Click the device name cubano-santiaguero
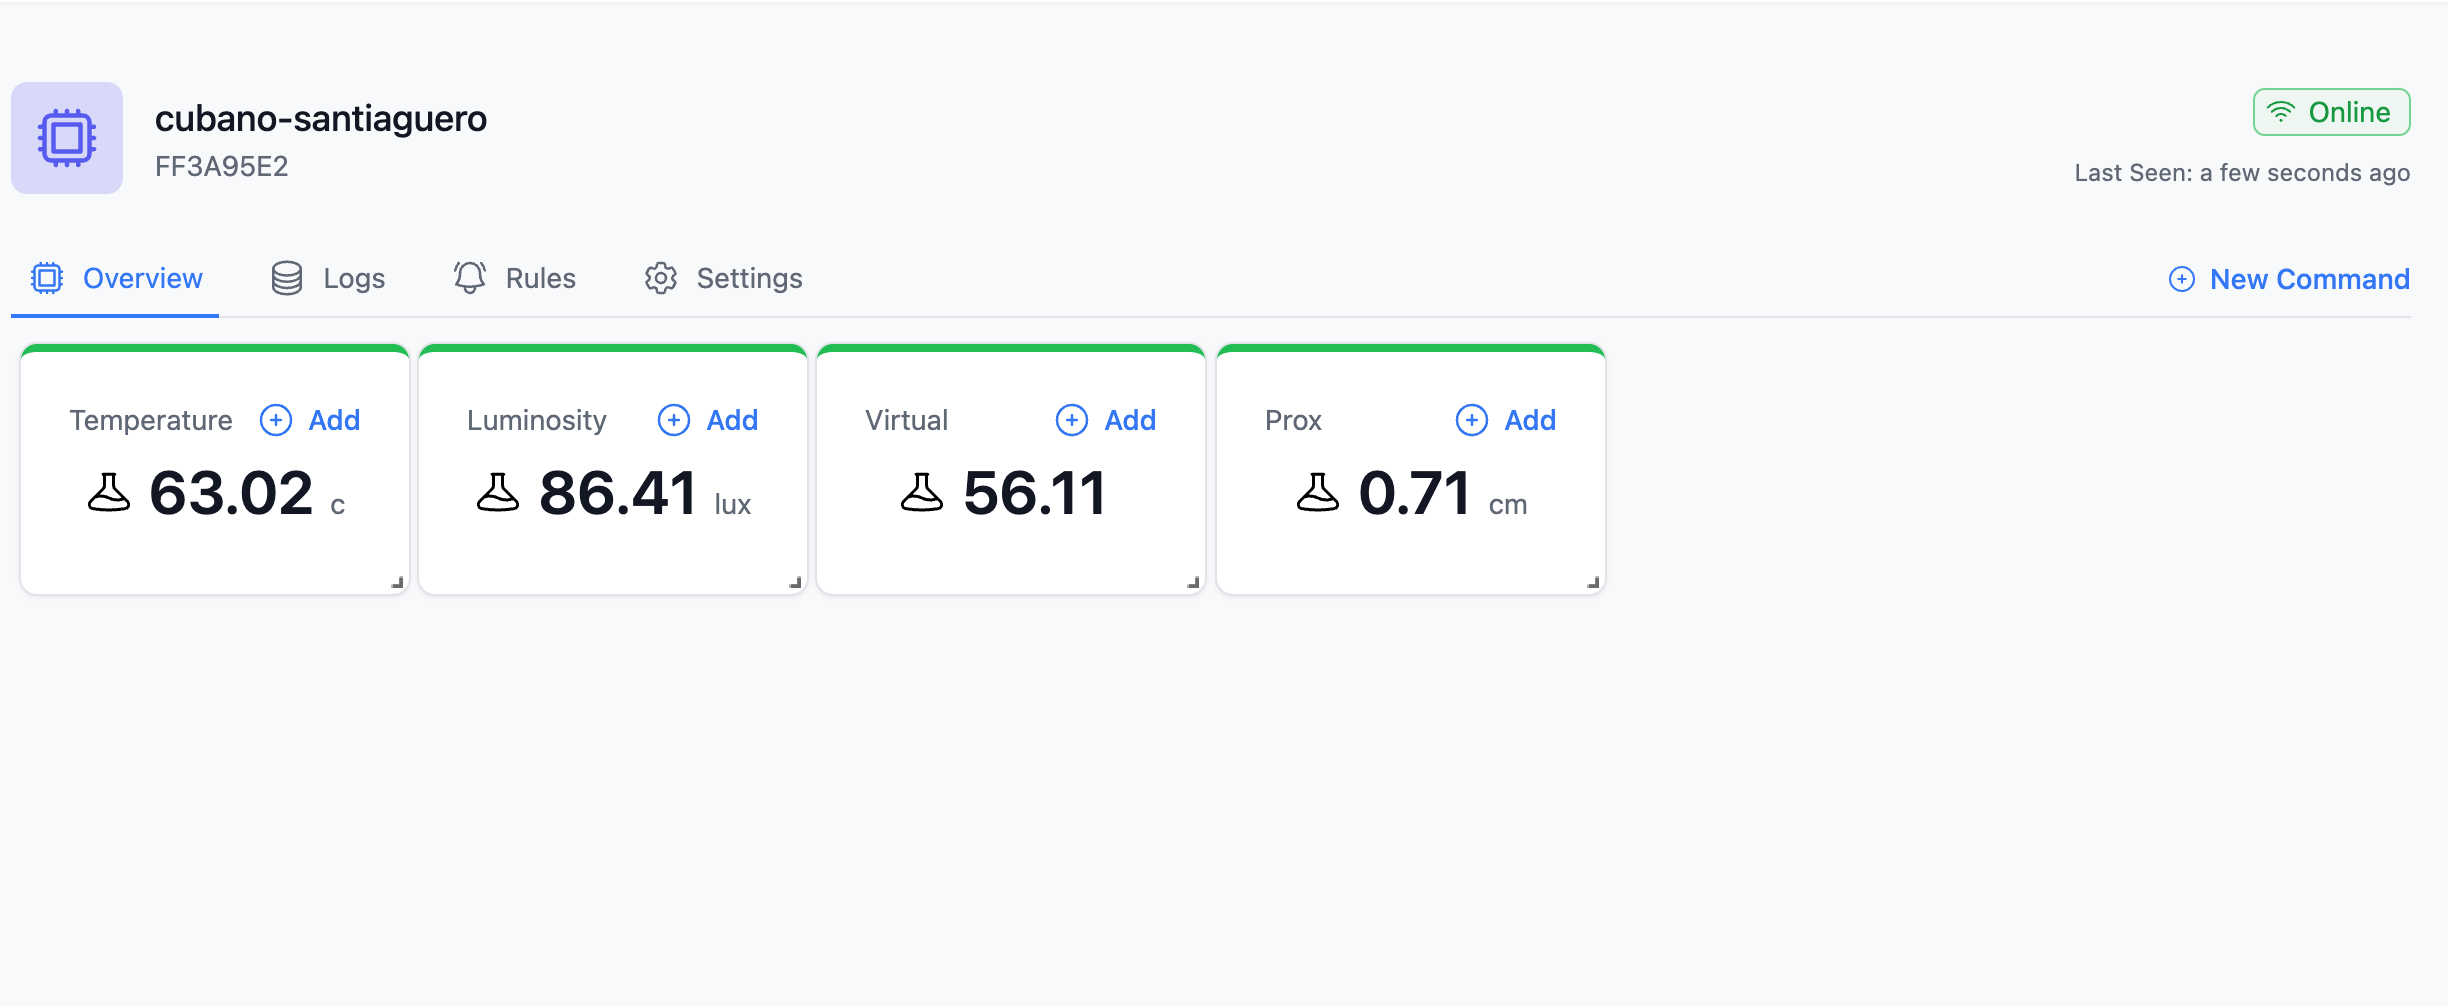This screenshot has height=1006, width=2448. tap(321, 117)
